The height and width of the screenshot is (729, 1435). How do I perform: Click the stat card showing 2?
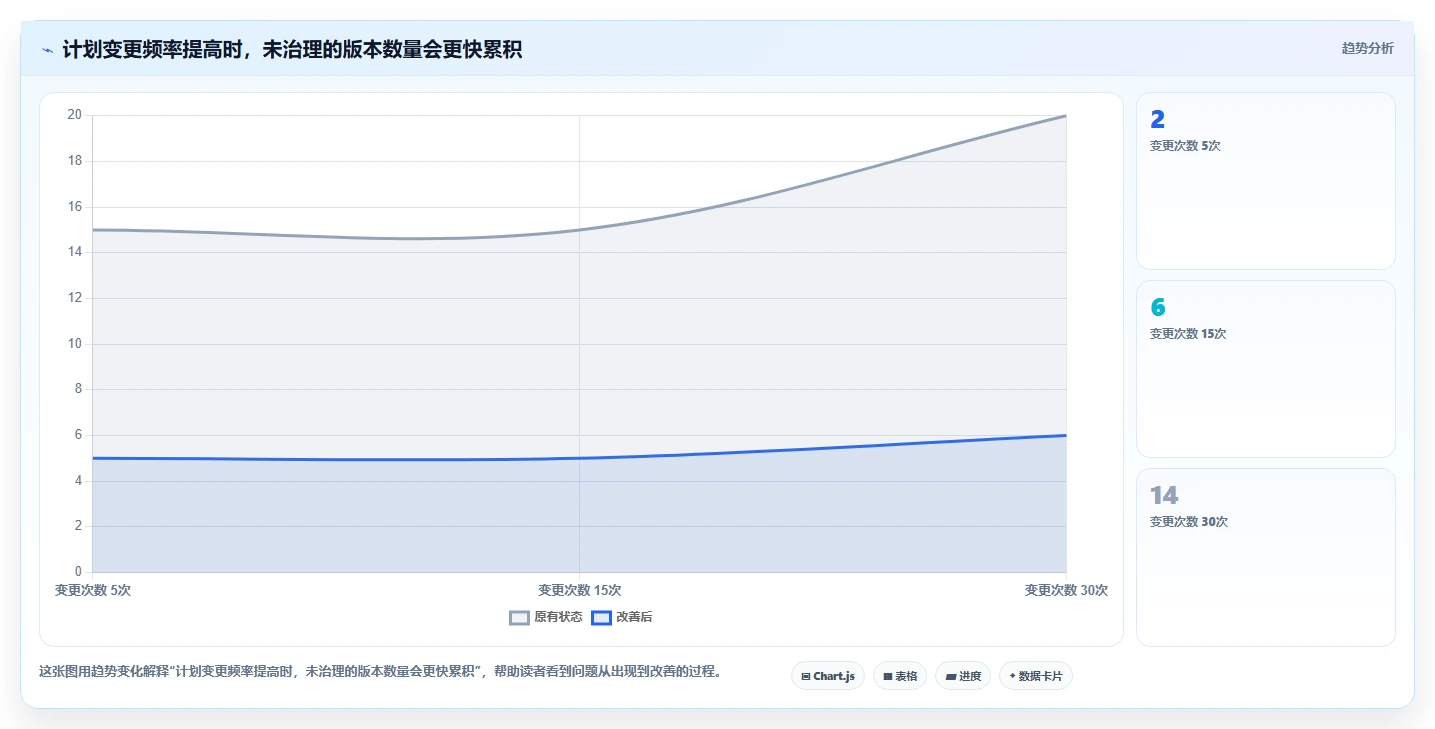pyautogui.click(x=1265, y=181)
